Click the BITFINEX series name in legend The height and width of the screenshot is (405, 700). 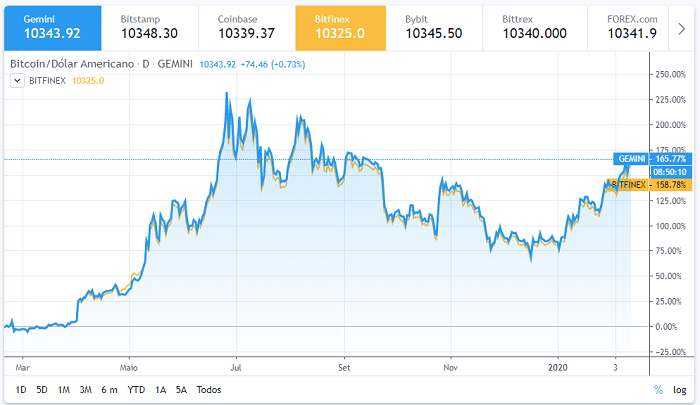46,81
